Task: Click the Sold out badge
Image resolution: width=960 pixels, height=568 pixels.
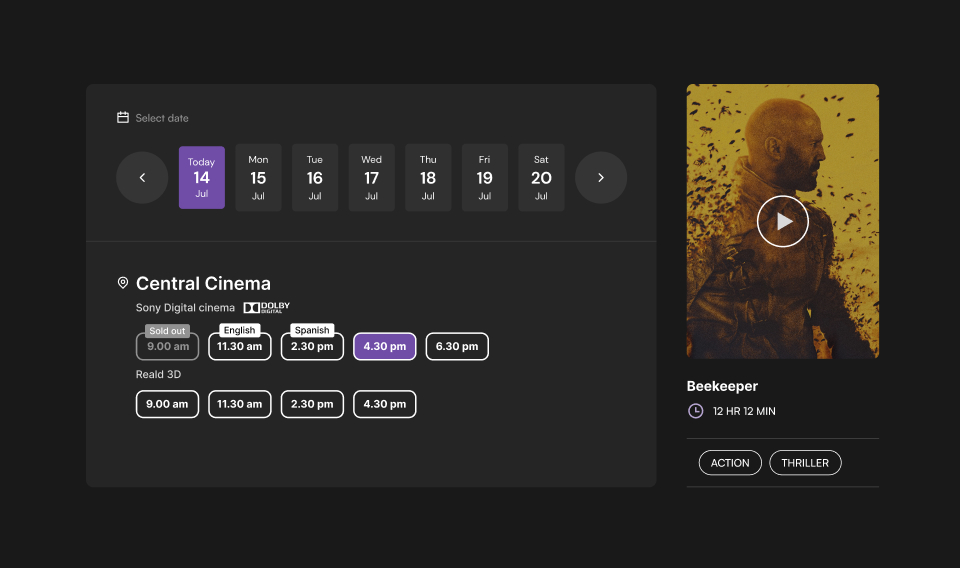Action: (x=167, y=331)
